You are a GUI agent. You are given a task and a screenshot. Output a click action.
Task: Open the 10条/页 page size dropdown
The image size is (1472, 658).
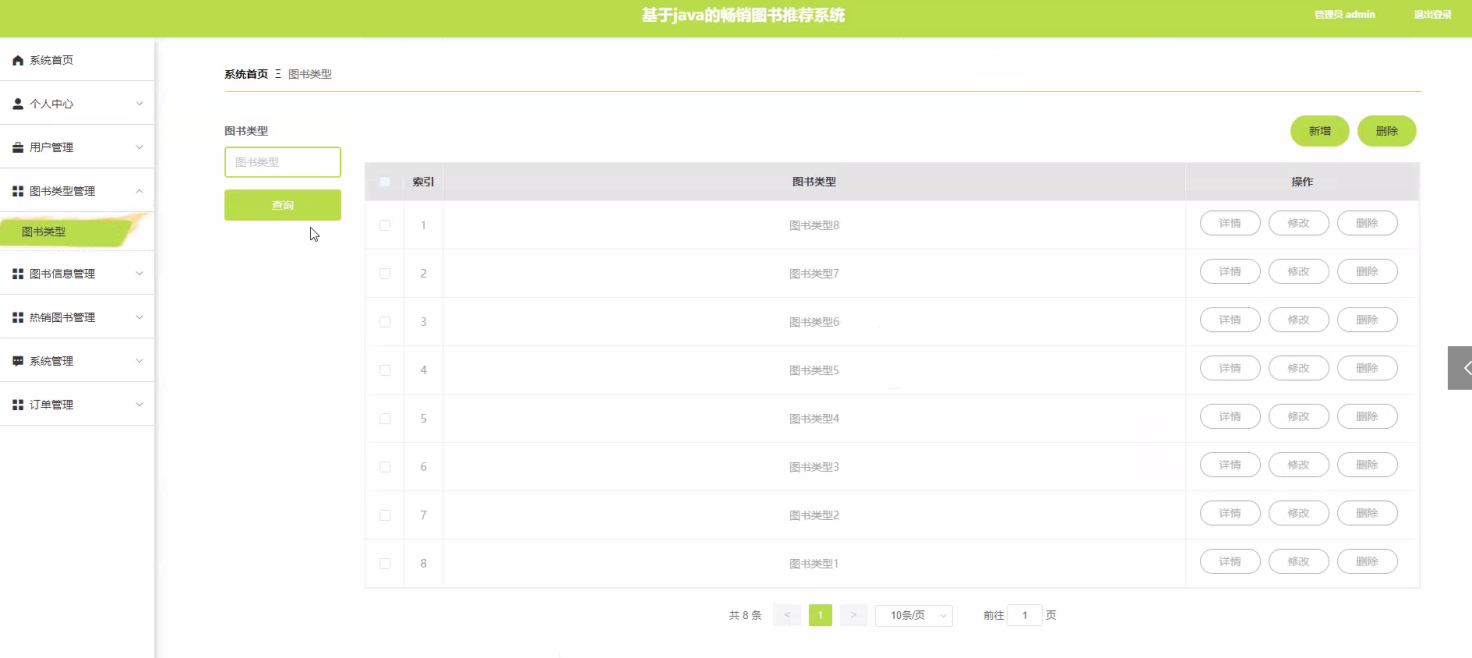point(913,615)
